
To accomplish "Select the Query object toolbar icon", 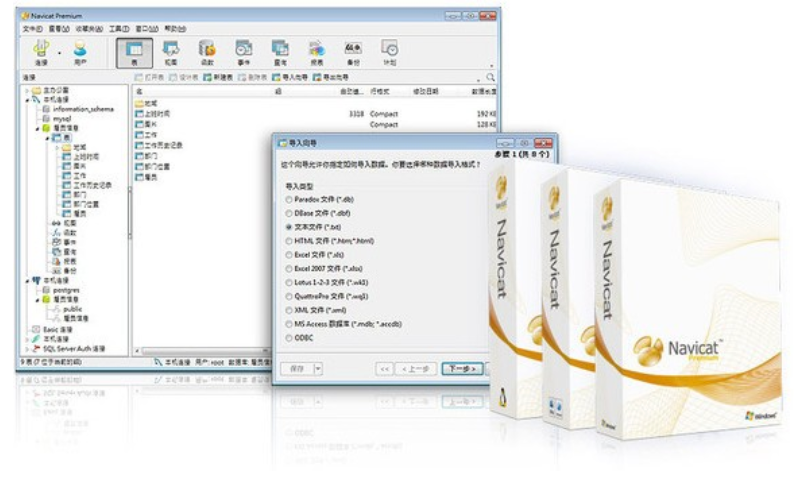I will click(x=280, y=53).
